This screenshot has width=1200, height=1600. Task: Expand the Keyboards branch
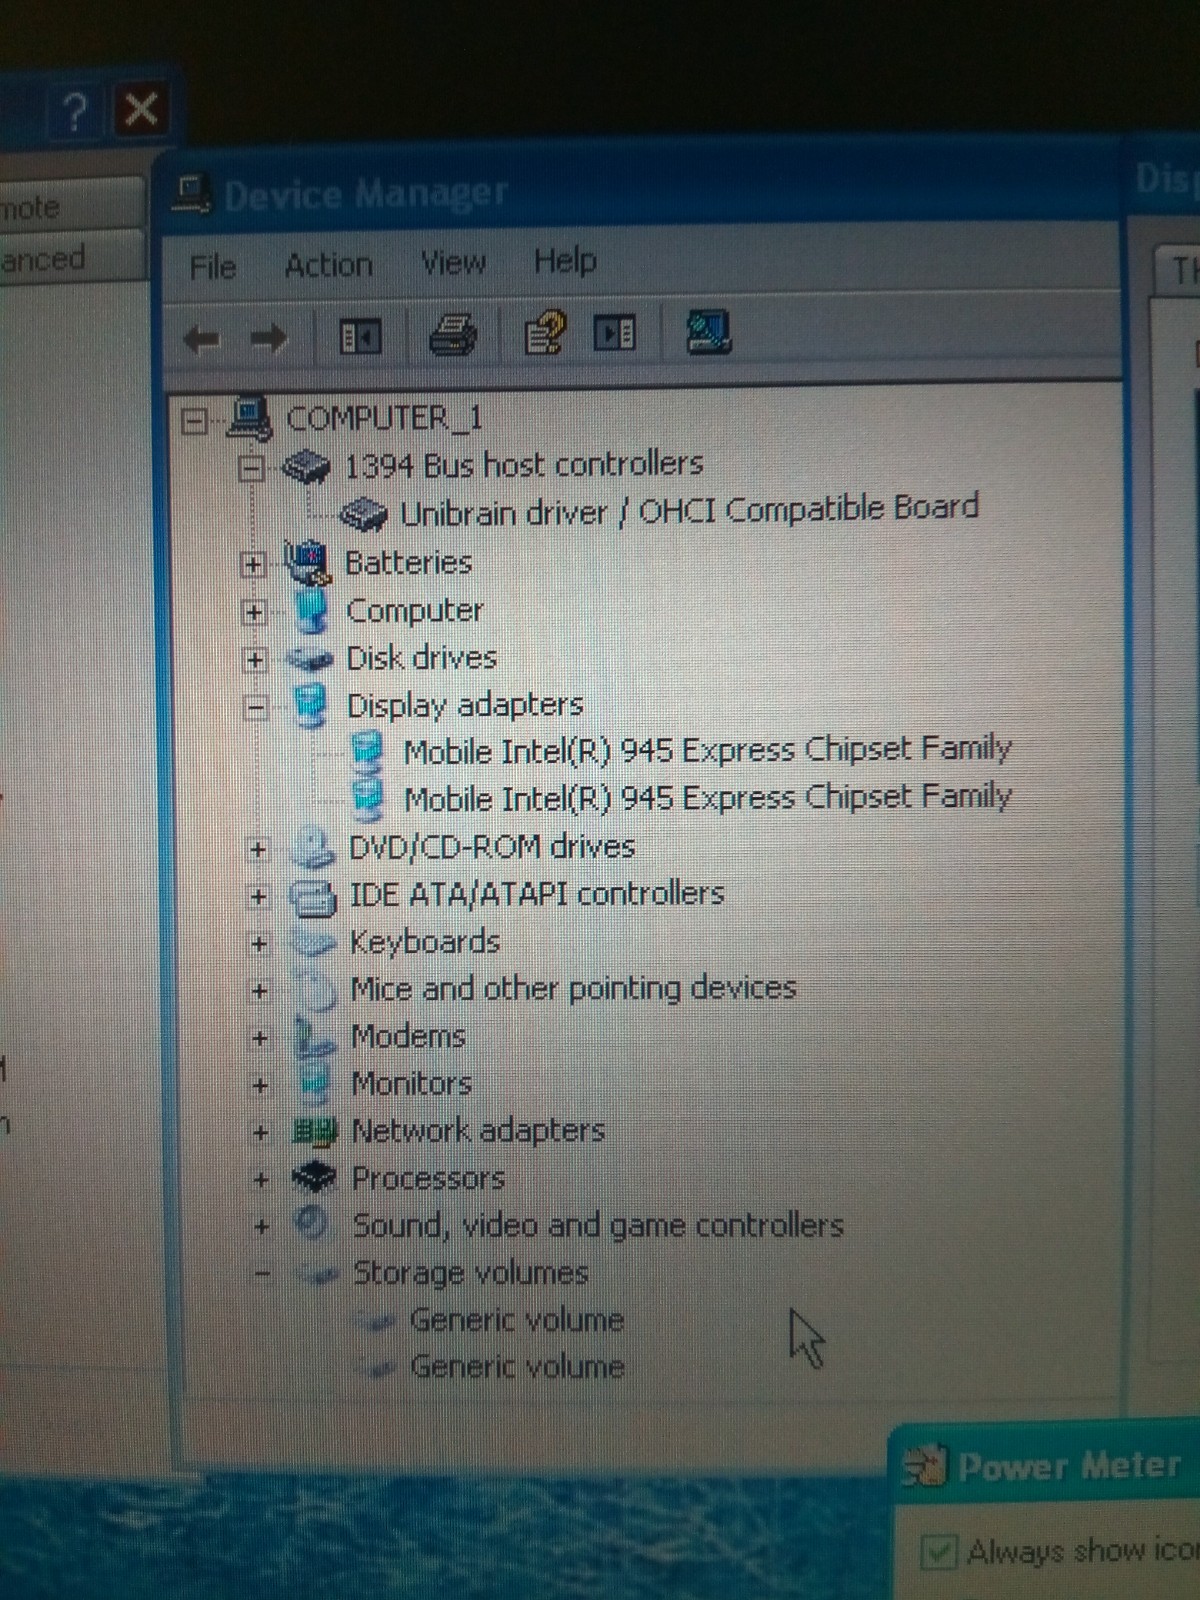pos(259,944)
